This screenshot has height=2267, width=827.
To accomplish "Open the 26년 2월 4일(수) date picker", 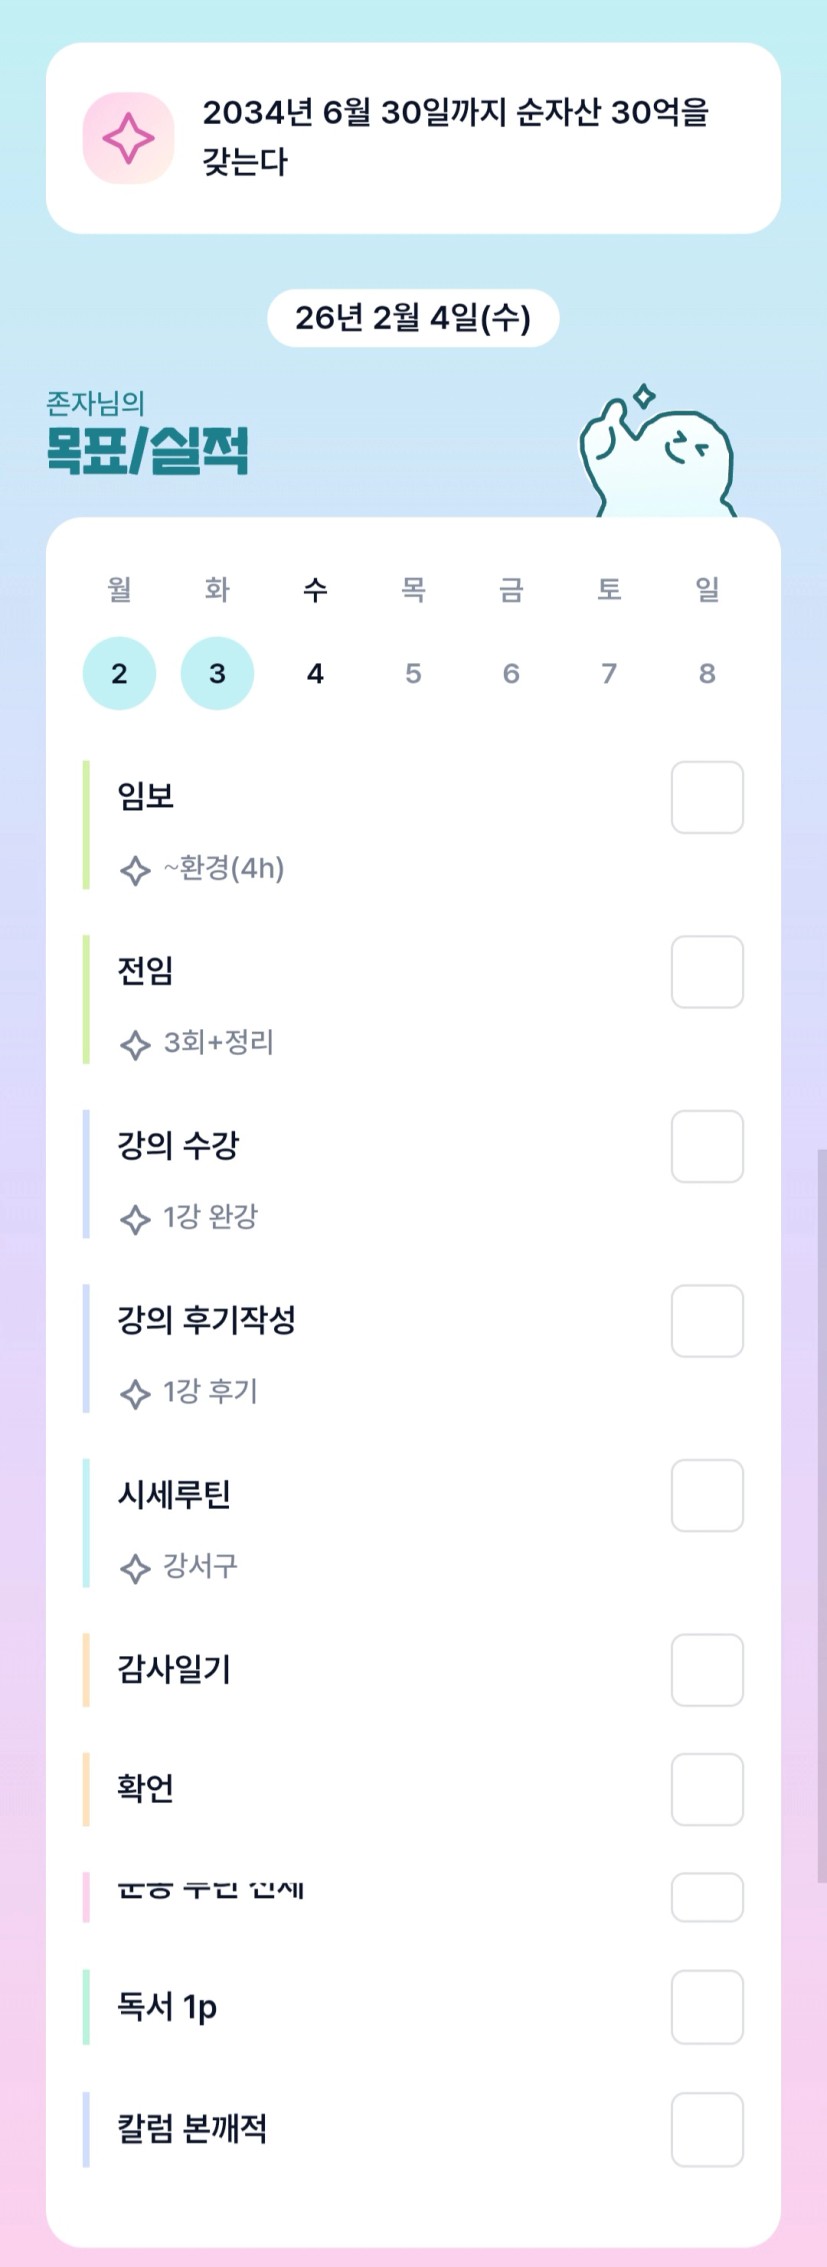I will click(413, 318).
